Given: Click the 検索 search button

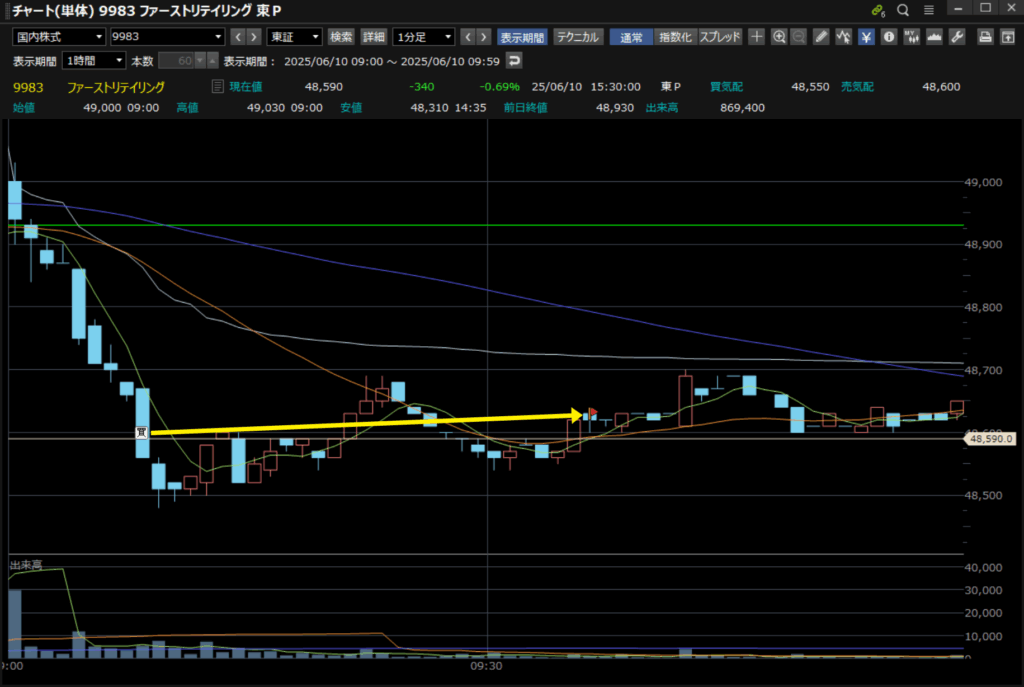Looking at the screenshot, I should (341, 37).
